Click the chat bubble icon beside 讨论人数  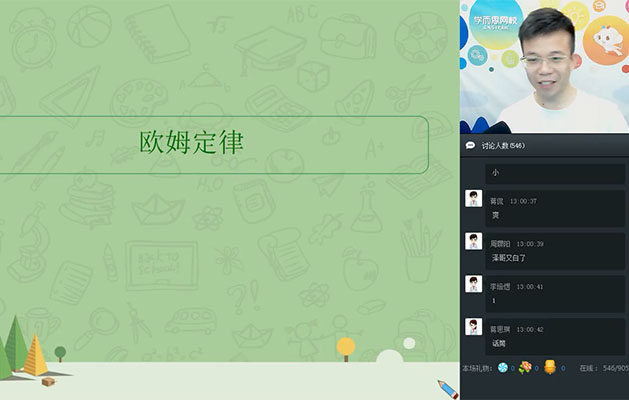[x=470, y=145]
